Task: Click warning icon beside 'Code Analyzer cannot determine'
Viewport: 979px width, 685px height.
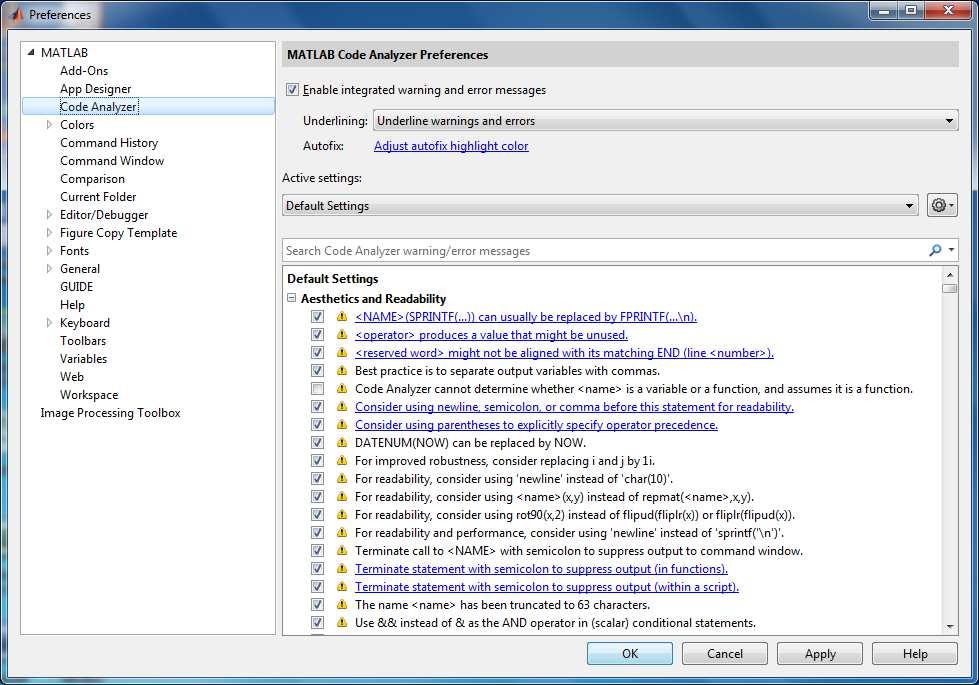Action: tap(342, 388)
